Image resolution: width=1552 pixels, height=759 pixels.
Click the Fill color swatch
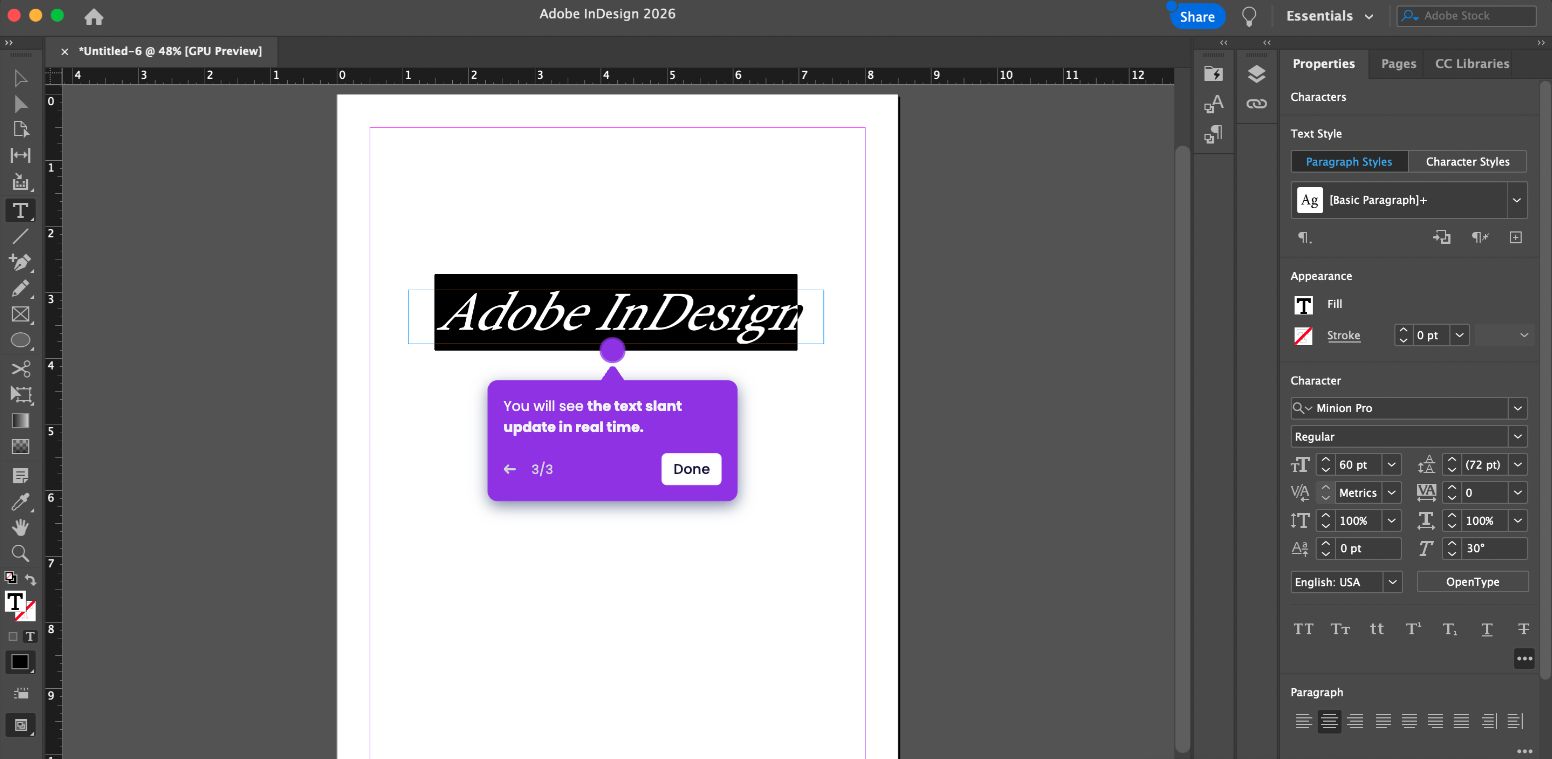click(x=1303, y=305)
